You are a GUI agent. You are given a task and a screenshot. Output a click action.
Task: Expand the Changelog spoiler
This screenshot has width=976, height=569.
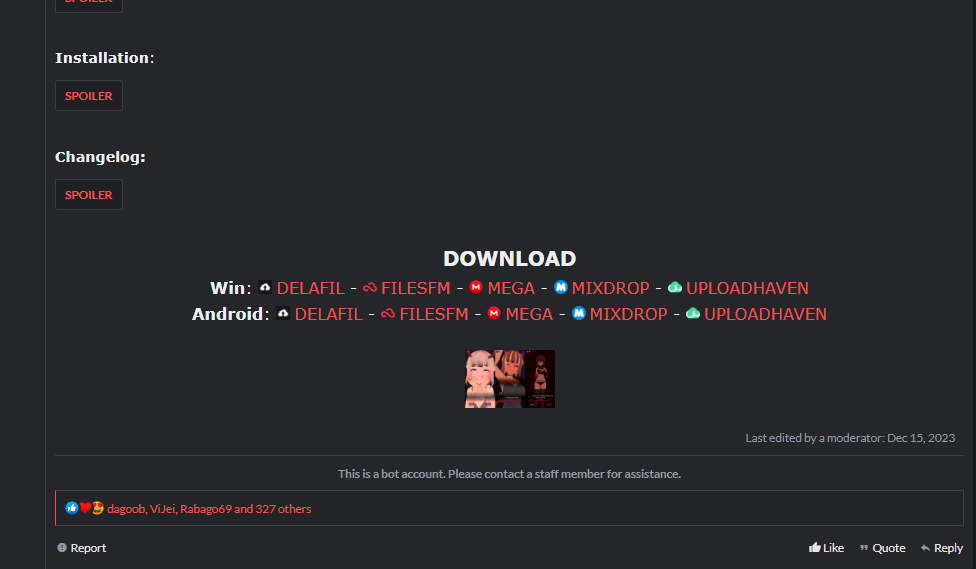pos(89,195)
